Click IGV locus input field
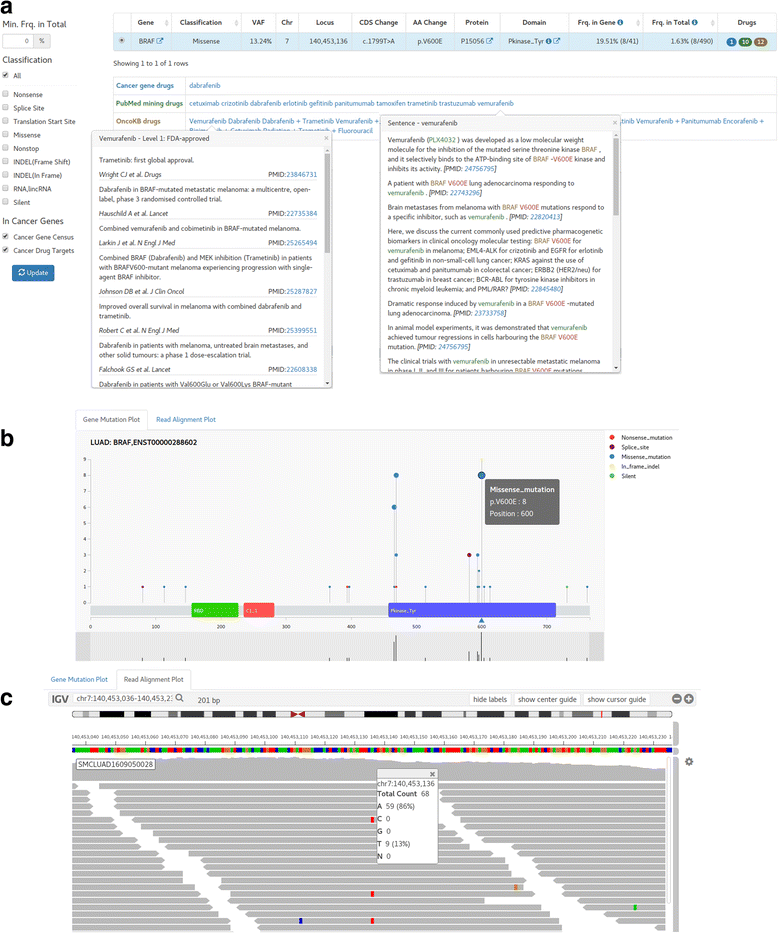Screen dimensions: 778x933 click(x=124, y=698)
